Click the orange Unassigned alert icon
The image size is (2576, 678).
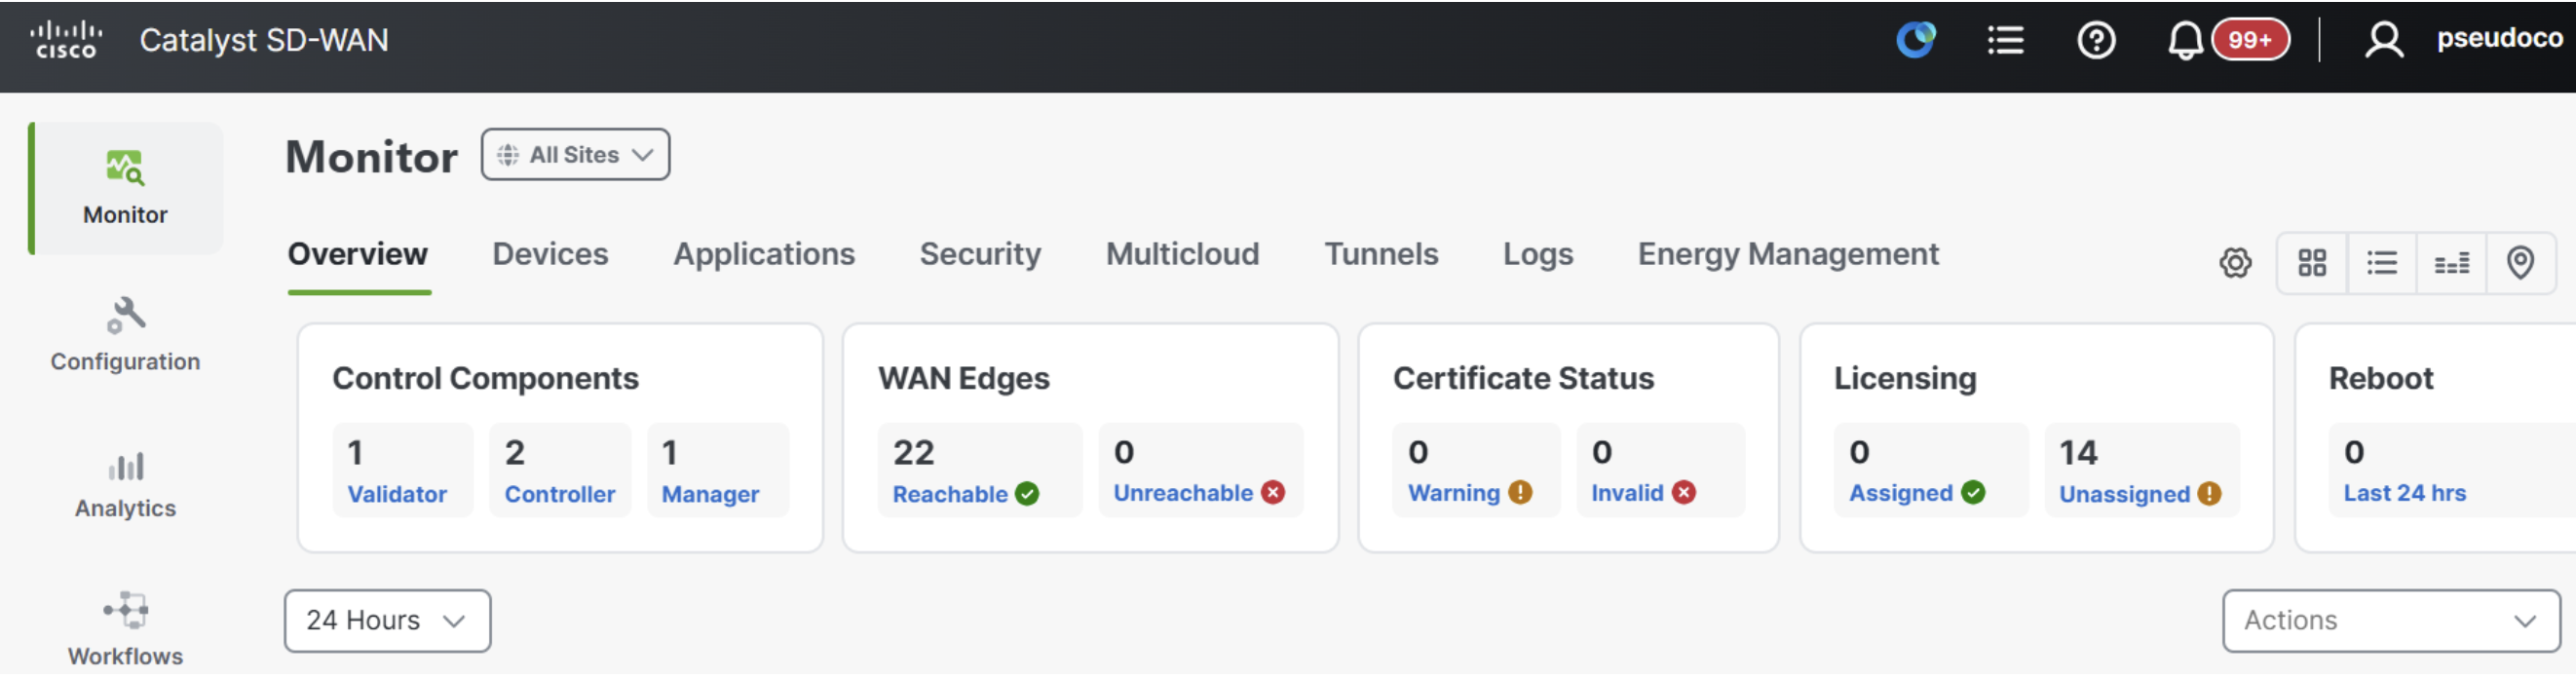tap(2209, 494)
